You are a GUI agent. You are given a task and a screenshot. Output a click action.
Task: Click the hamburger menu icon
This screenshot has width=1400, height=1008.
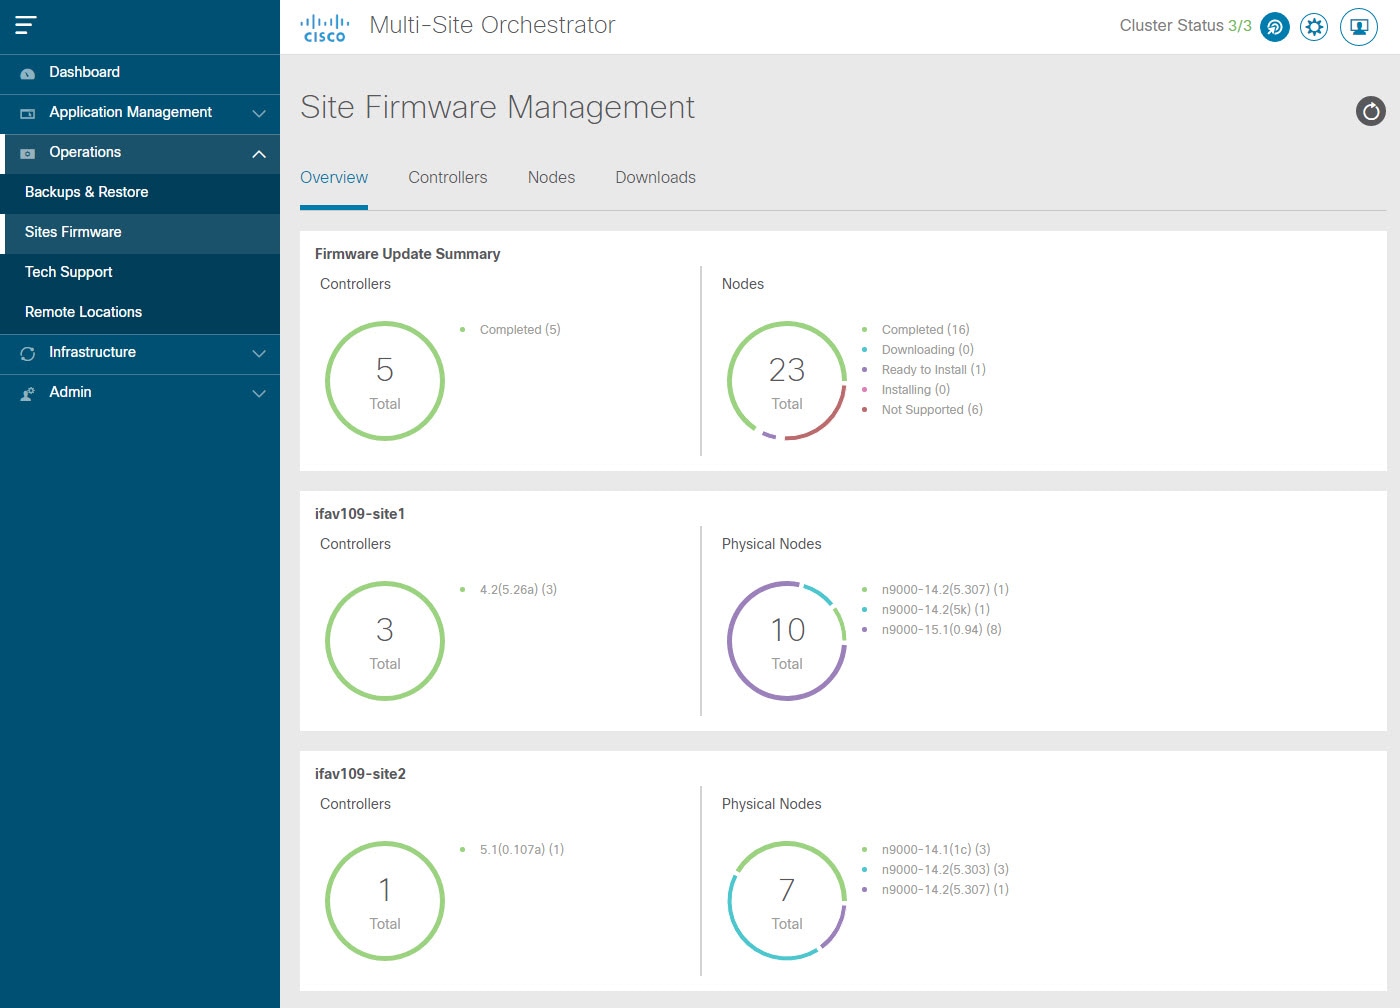pos(26,25)
